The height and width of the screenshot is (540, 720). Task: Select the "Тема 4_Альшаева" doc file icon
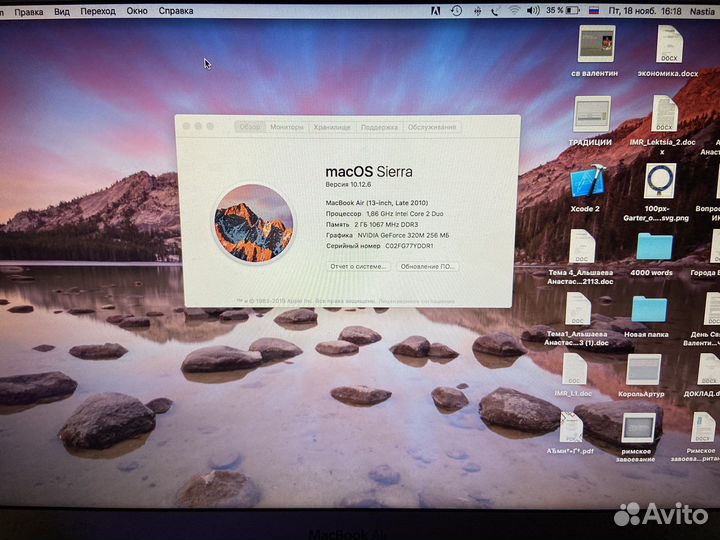(x=582, y=247)
